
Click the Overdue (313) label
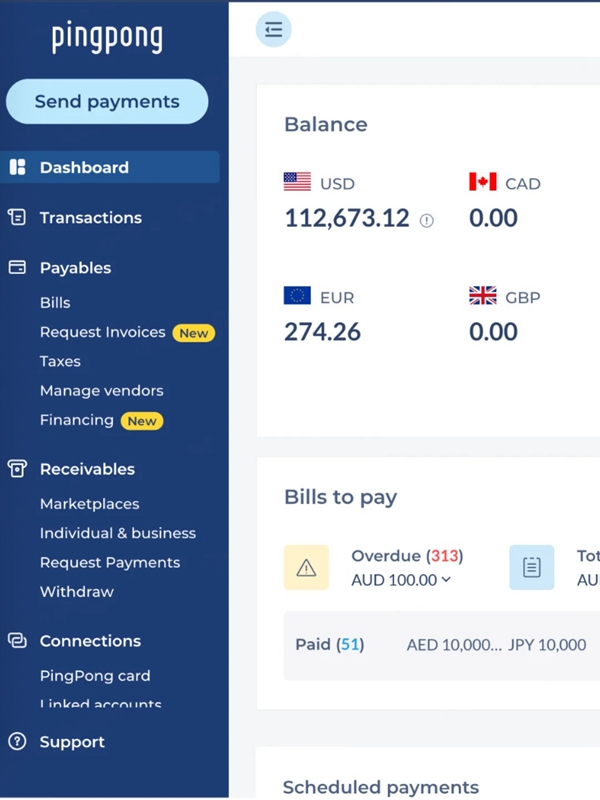point(407,556)
